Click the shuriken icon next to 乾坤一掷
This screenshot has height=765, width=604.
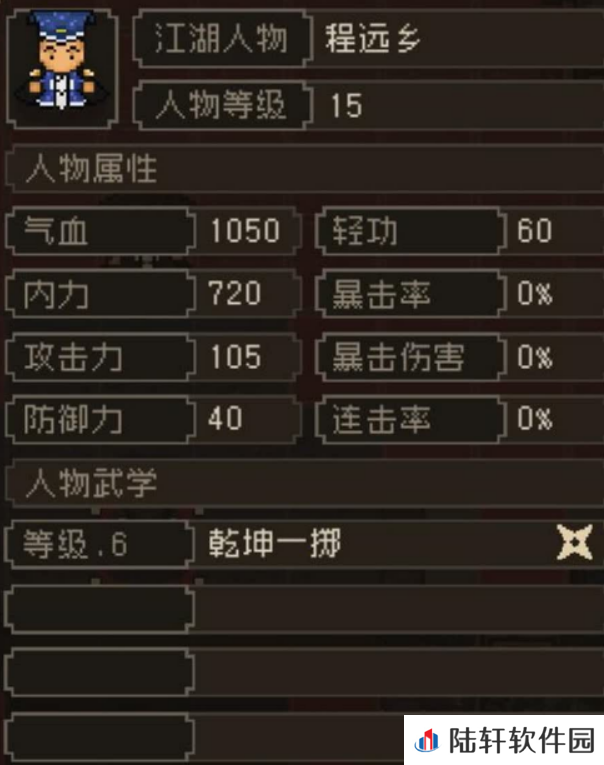(575, 543)
